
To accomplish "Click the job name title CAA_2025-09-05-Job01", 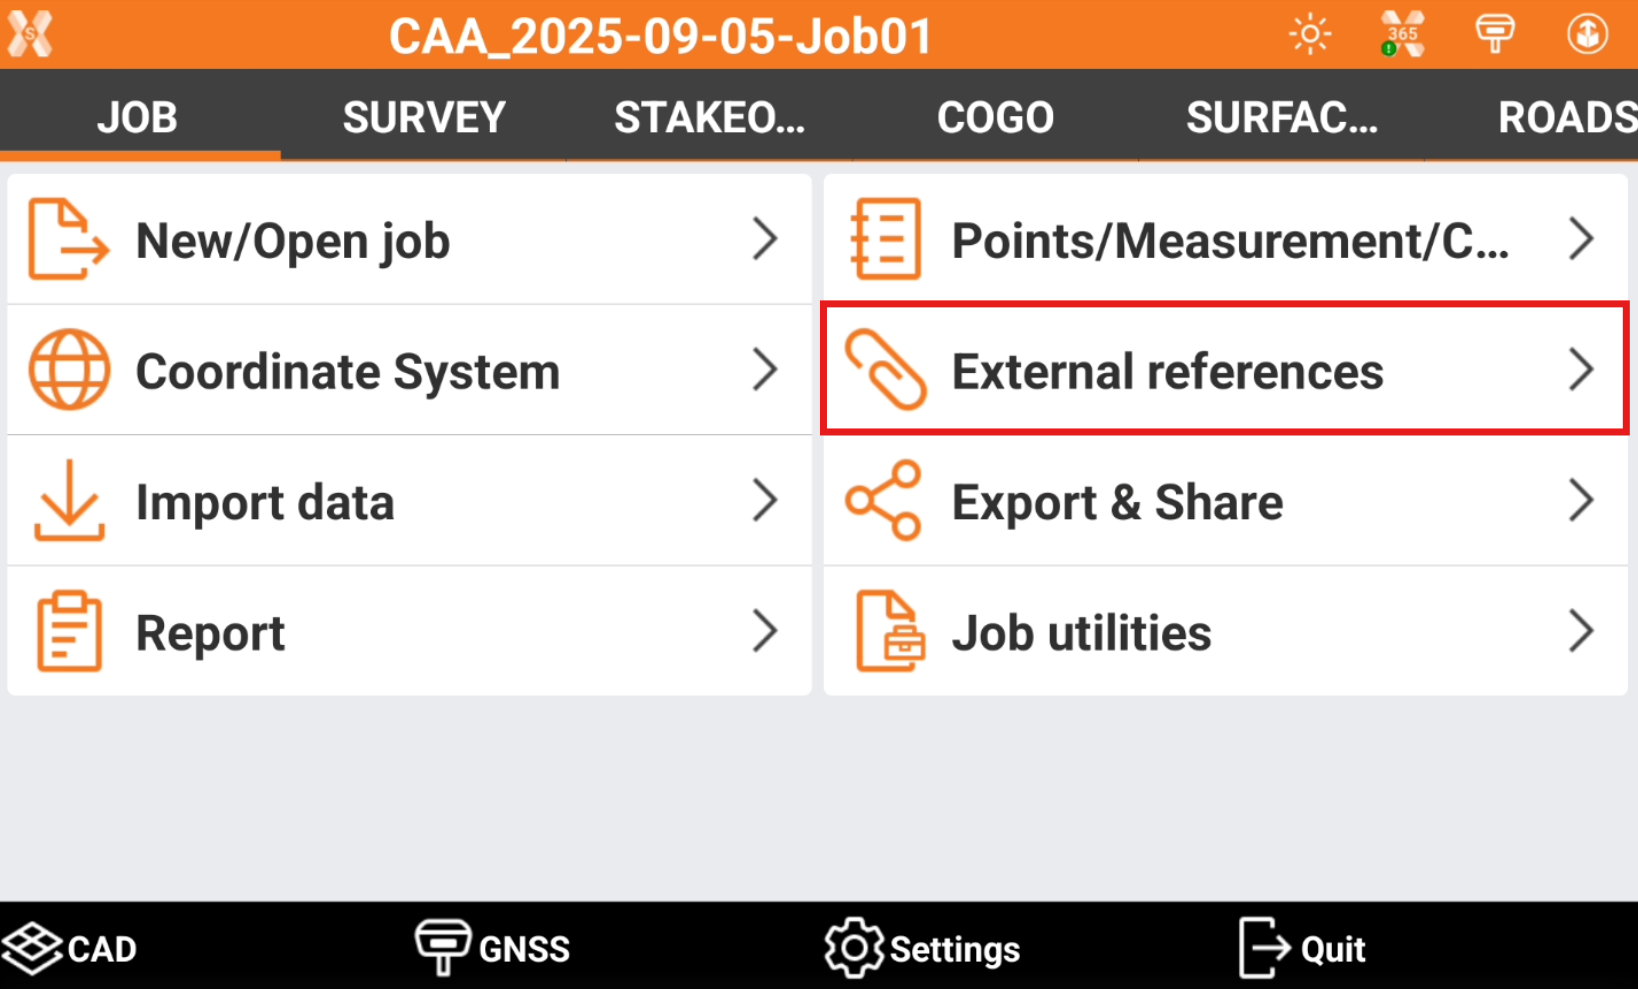I will coord(660,37).
